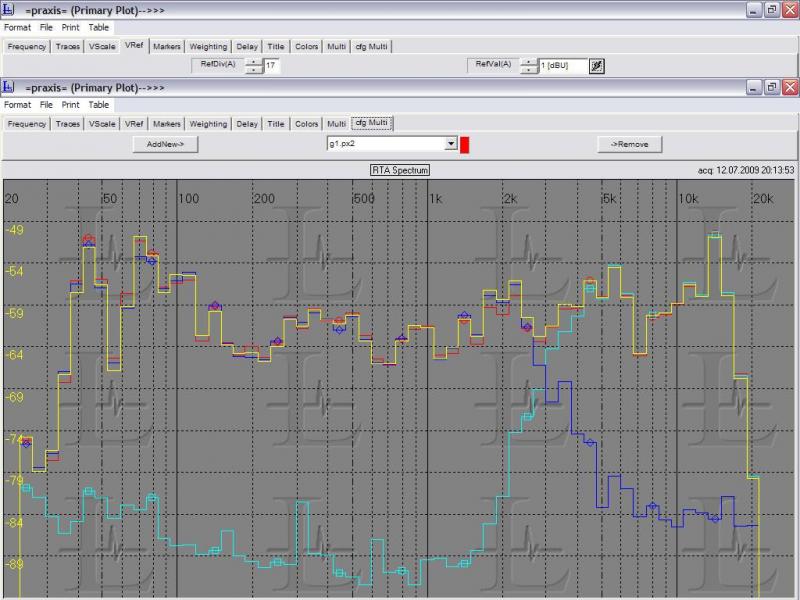Click the AddNew-> button

165,144
